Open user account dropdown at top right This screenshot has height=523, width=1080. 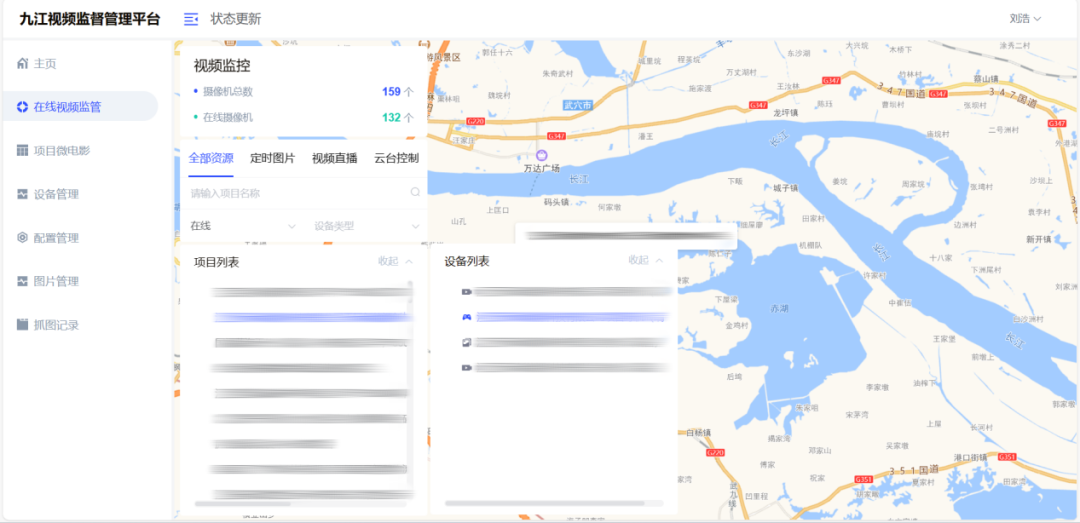pyautogui.click(x=1025, y=19)
